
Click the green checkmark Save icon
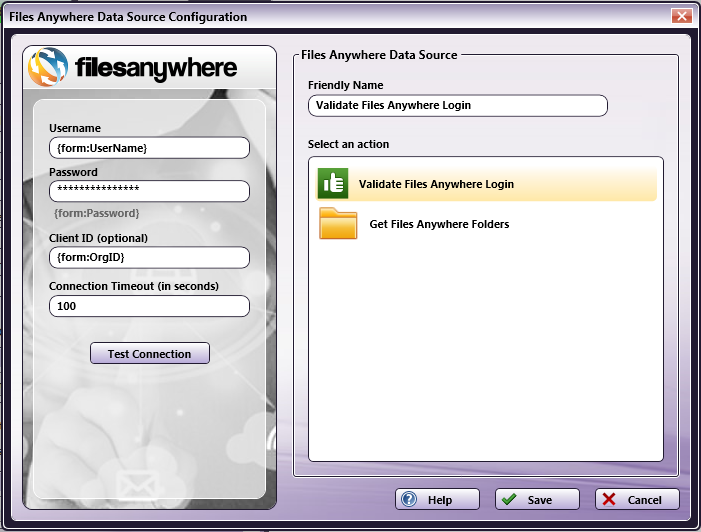pyautogui.click(x=509, y=499)
